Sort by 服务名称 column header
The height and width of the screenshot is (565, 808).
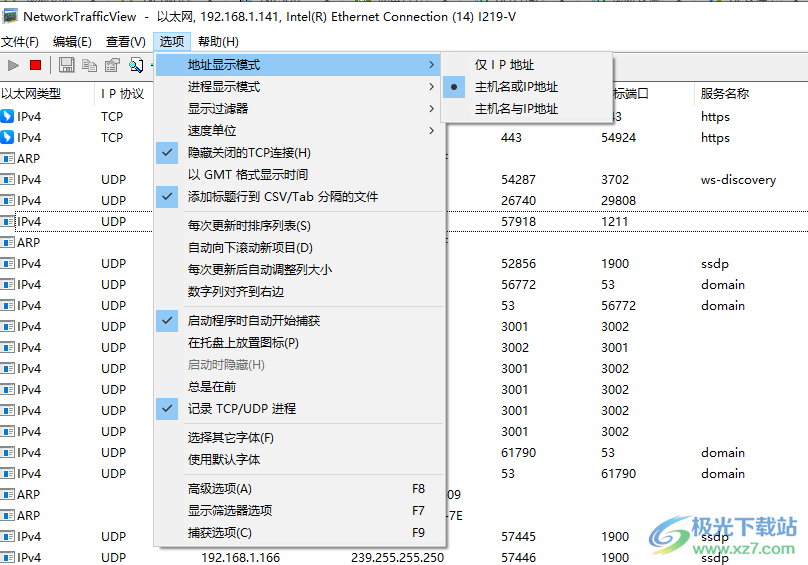coord(751,93)
